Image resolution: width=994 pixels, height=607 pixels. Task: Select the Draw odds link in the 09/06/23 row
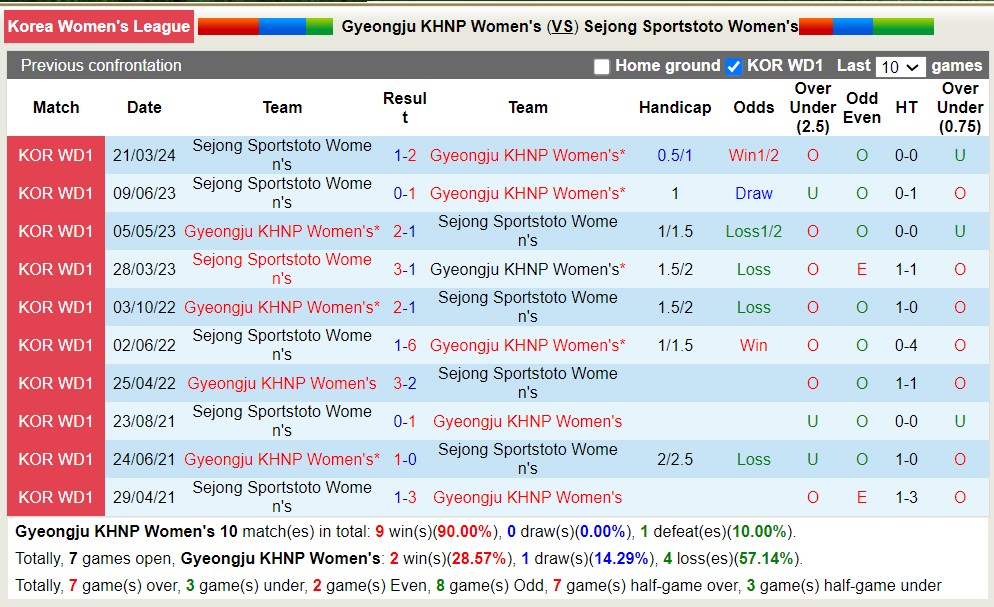(753, 194)
